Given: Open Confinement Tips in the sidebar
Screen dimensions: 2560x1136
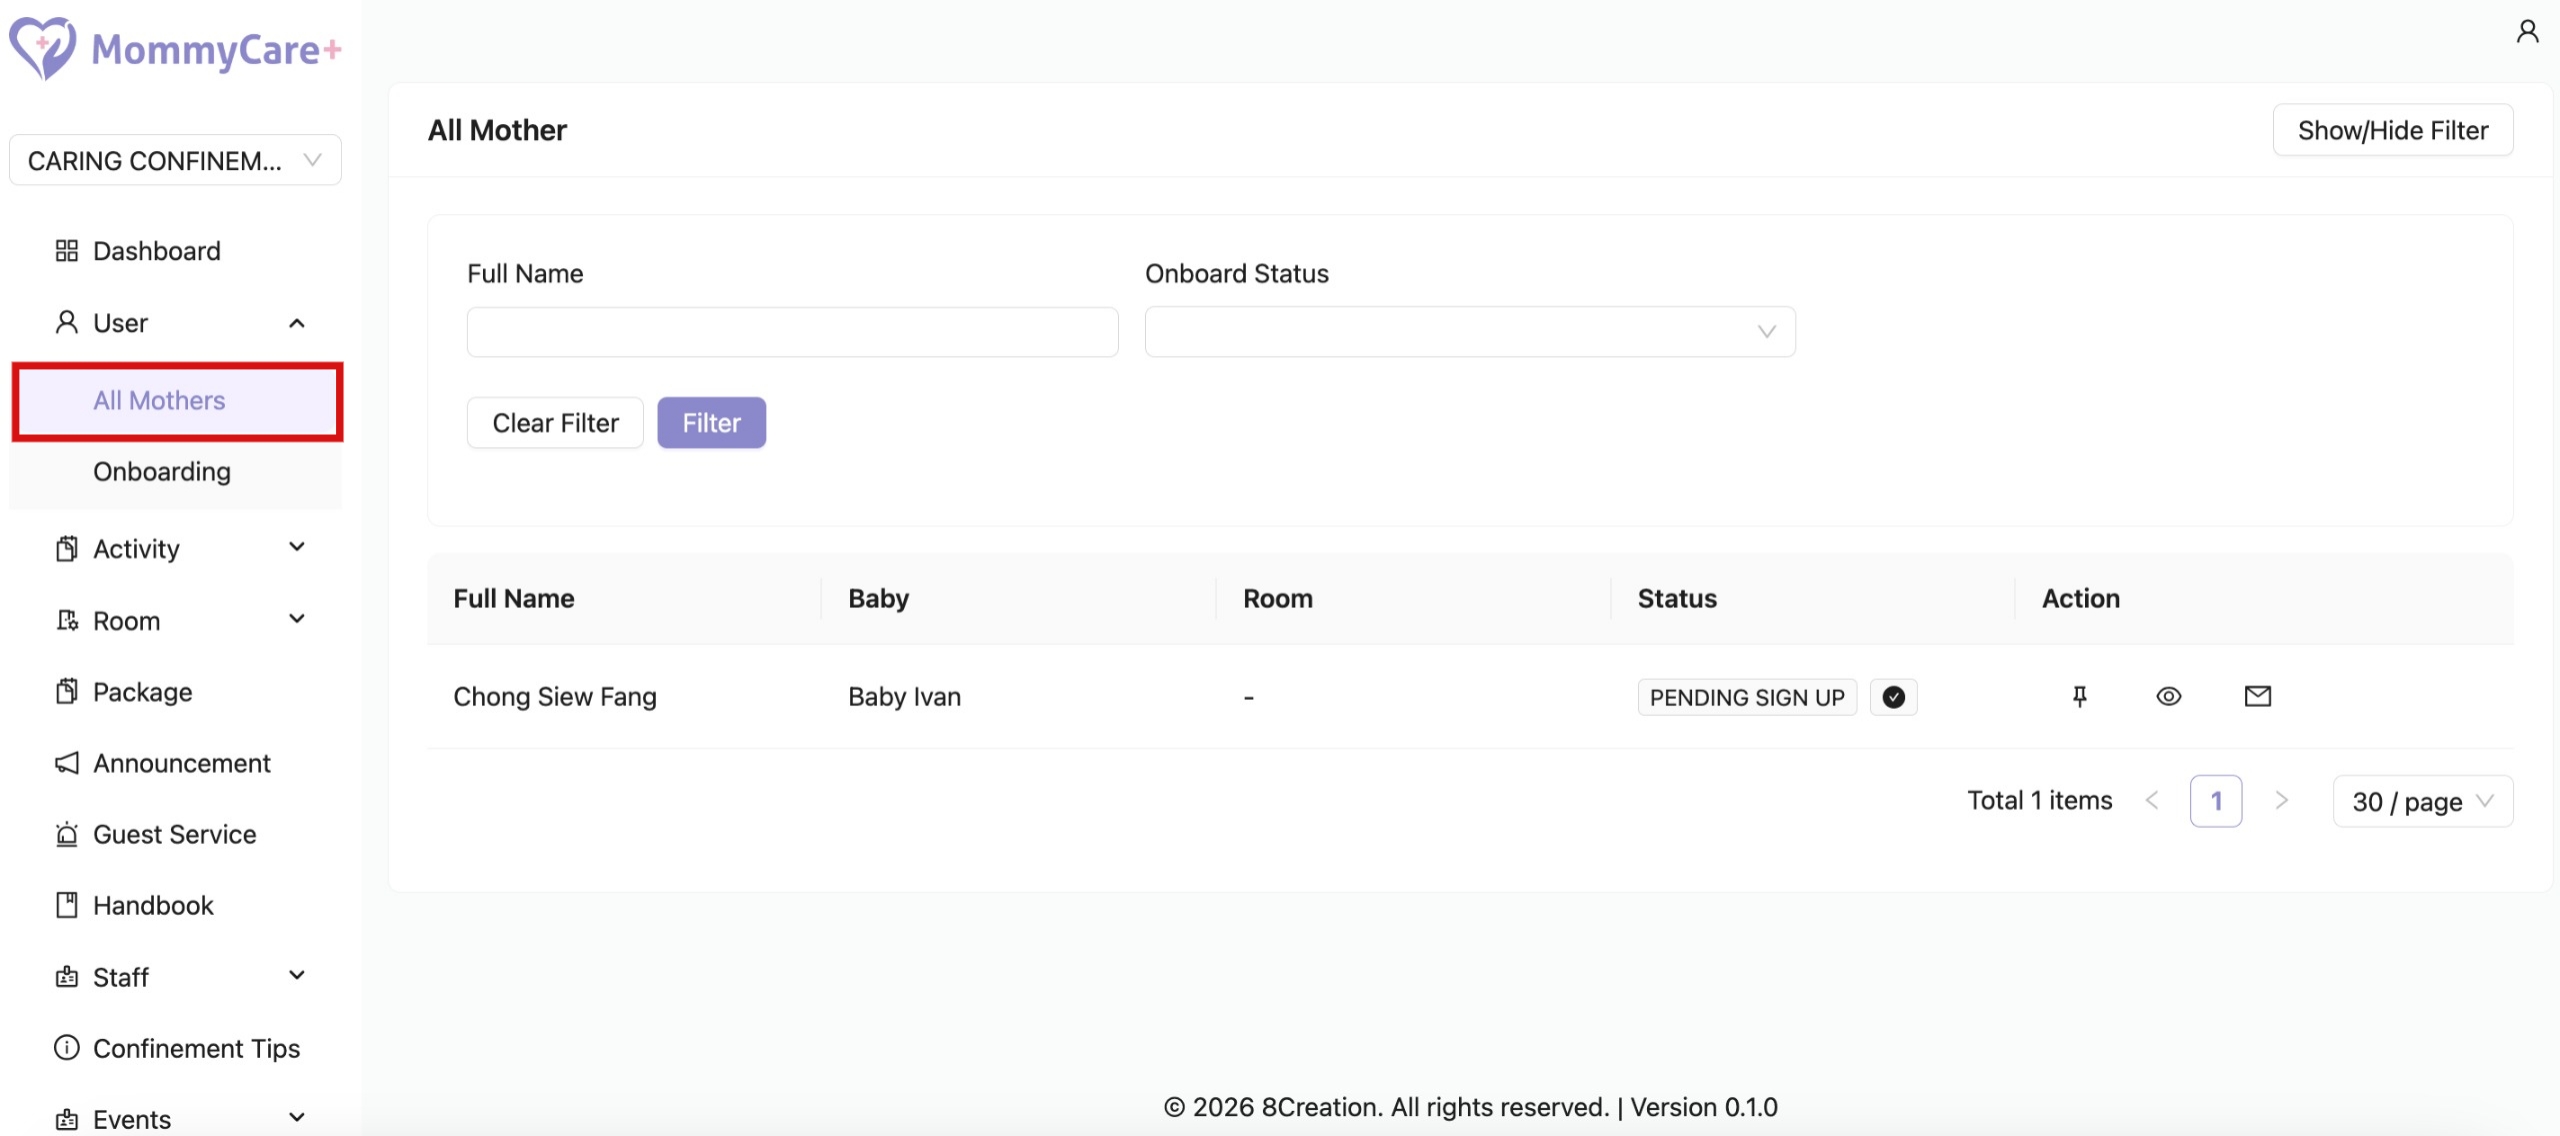Looking at the screenshot, I should [x=196, y=1048].
